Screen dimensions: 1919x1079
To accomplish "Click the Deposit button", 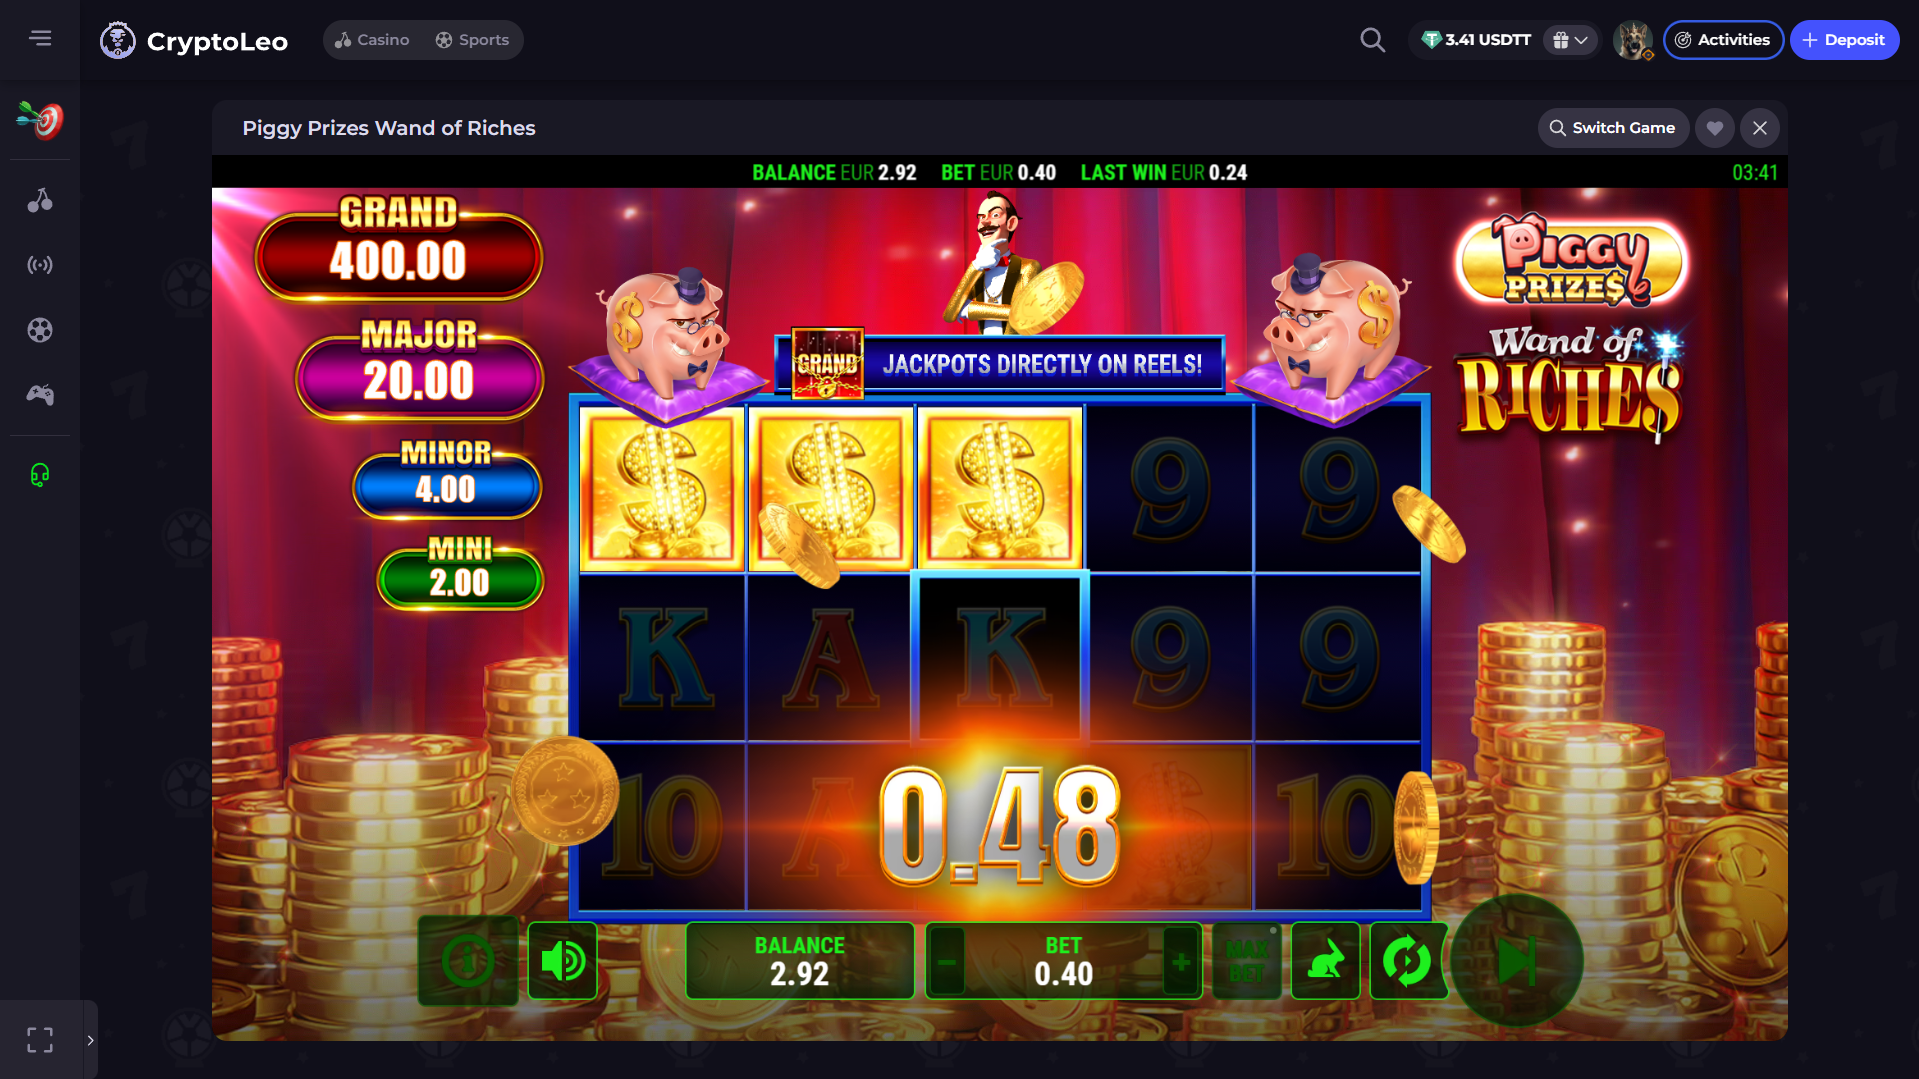I will click(x=1844, y=40).
